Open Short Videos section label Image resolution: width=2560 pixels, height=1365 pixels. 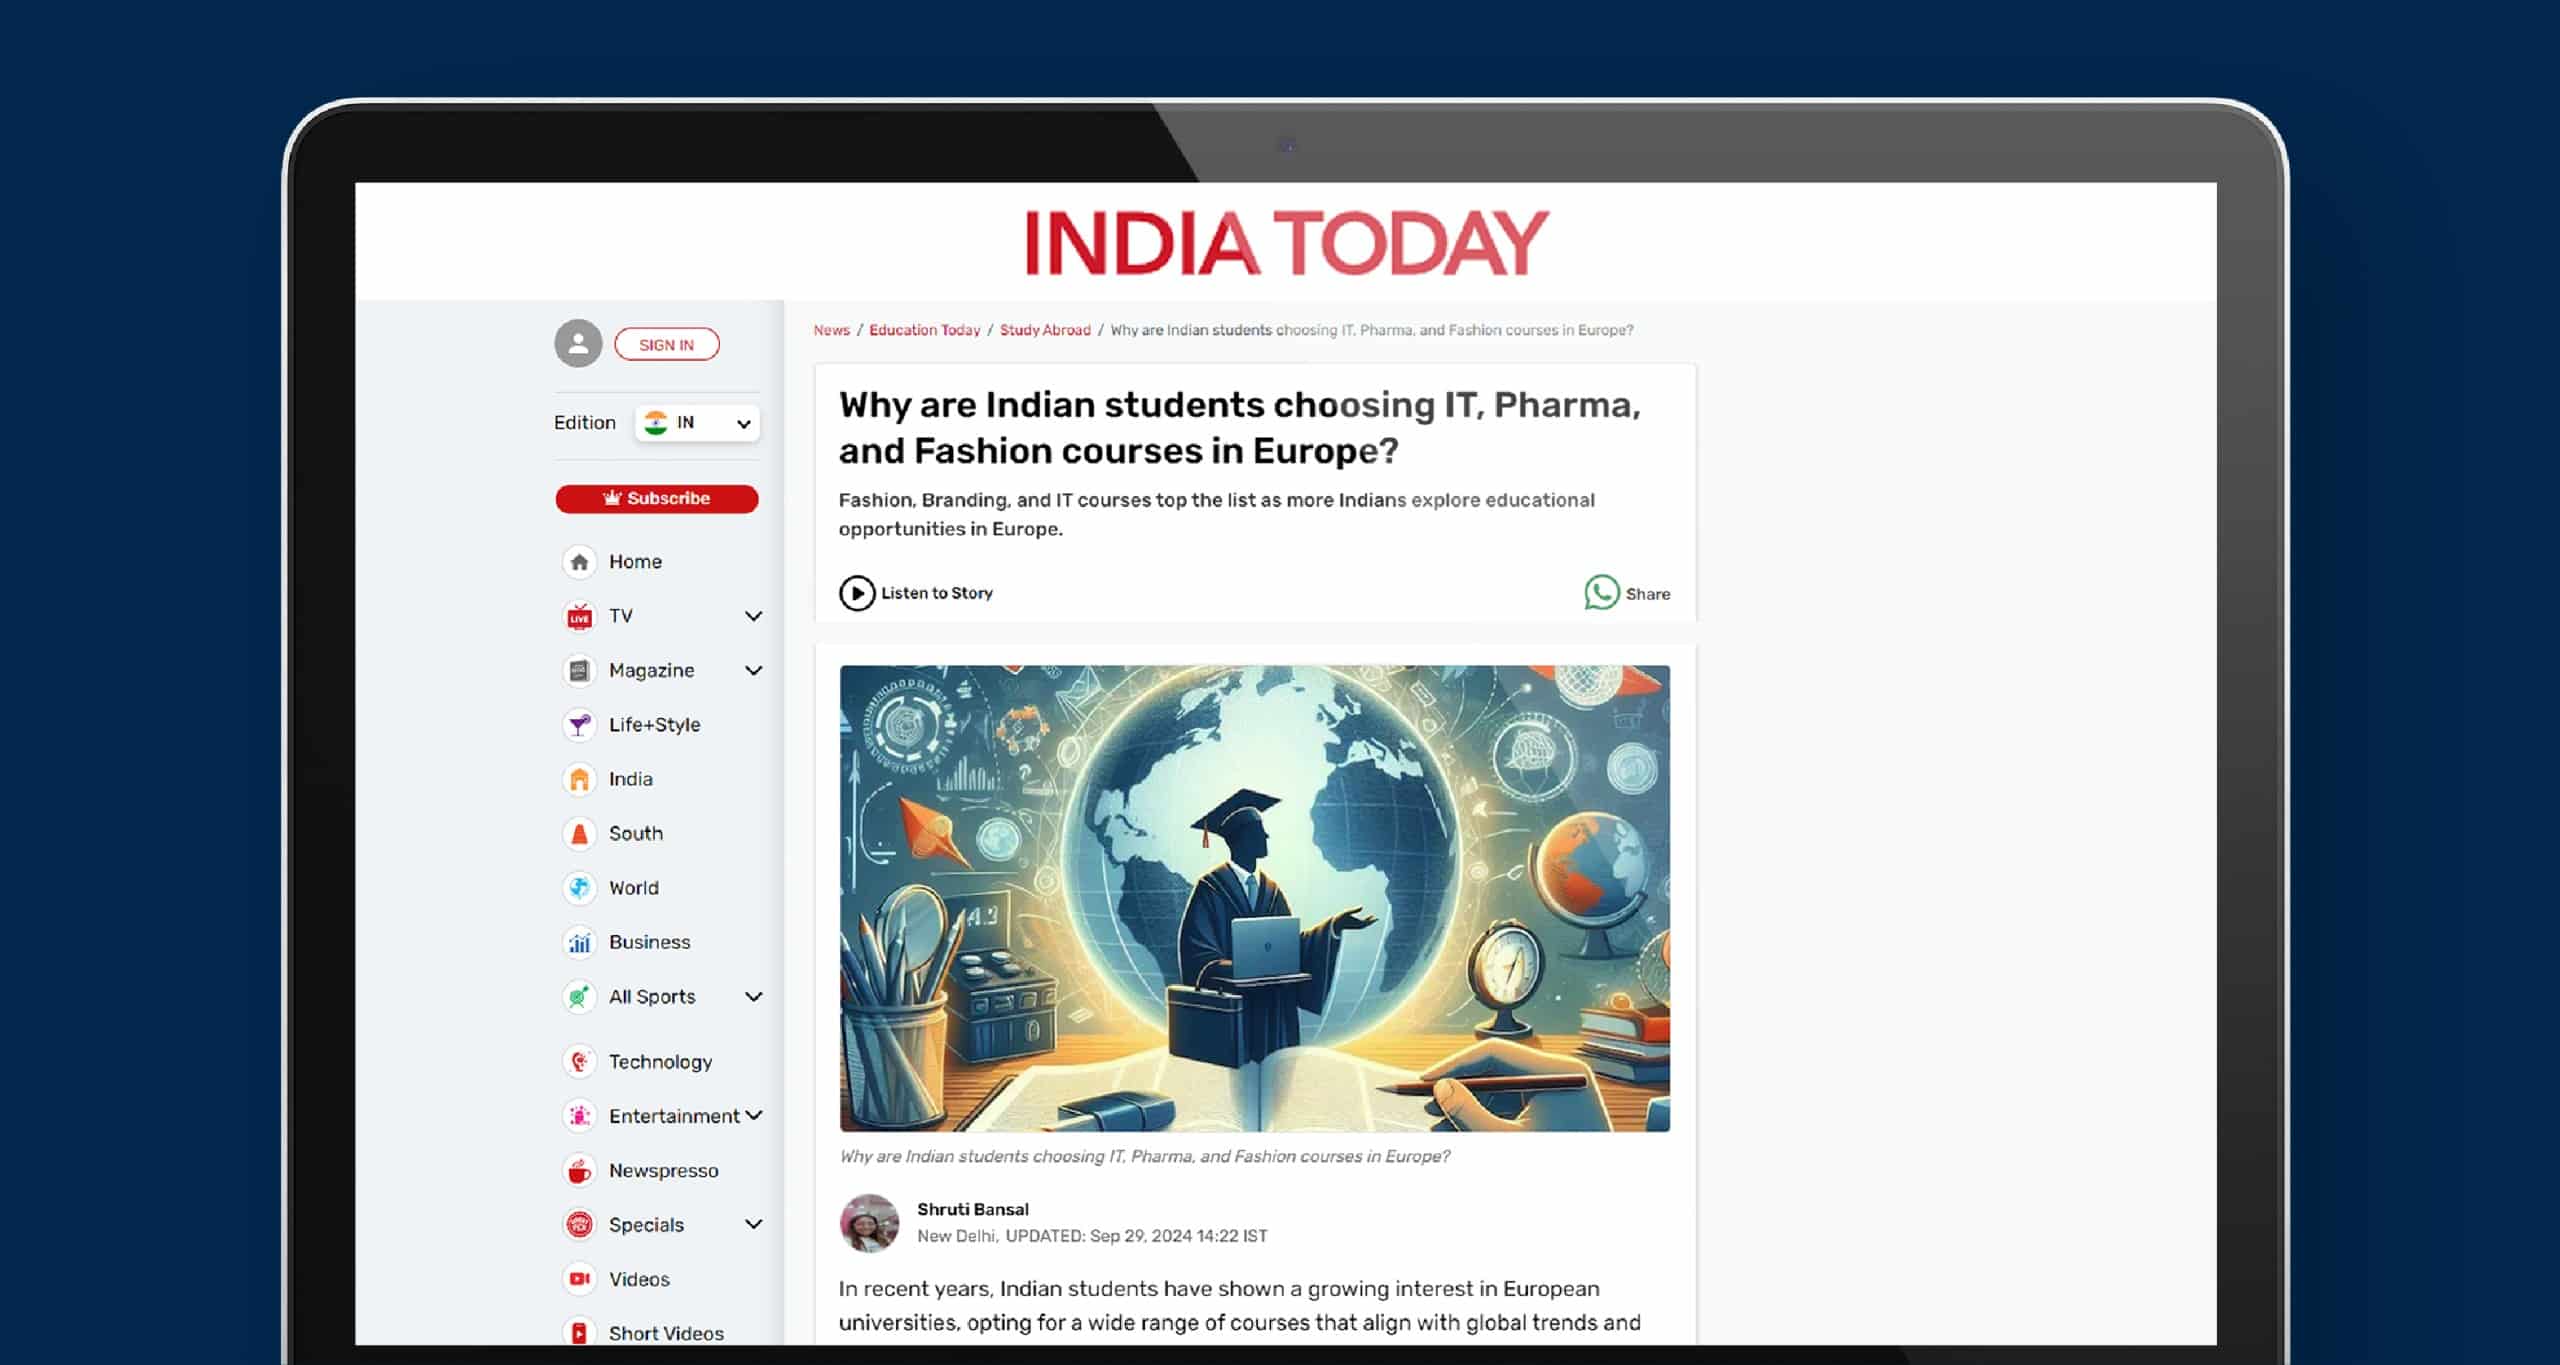click(666, 1333)
